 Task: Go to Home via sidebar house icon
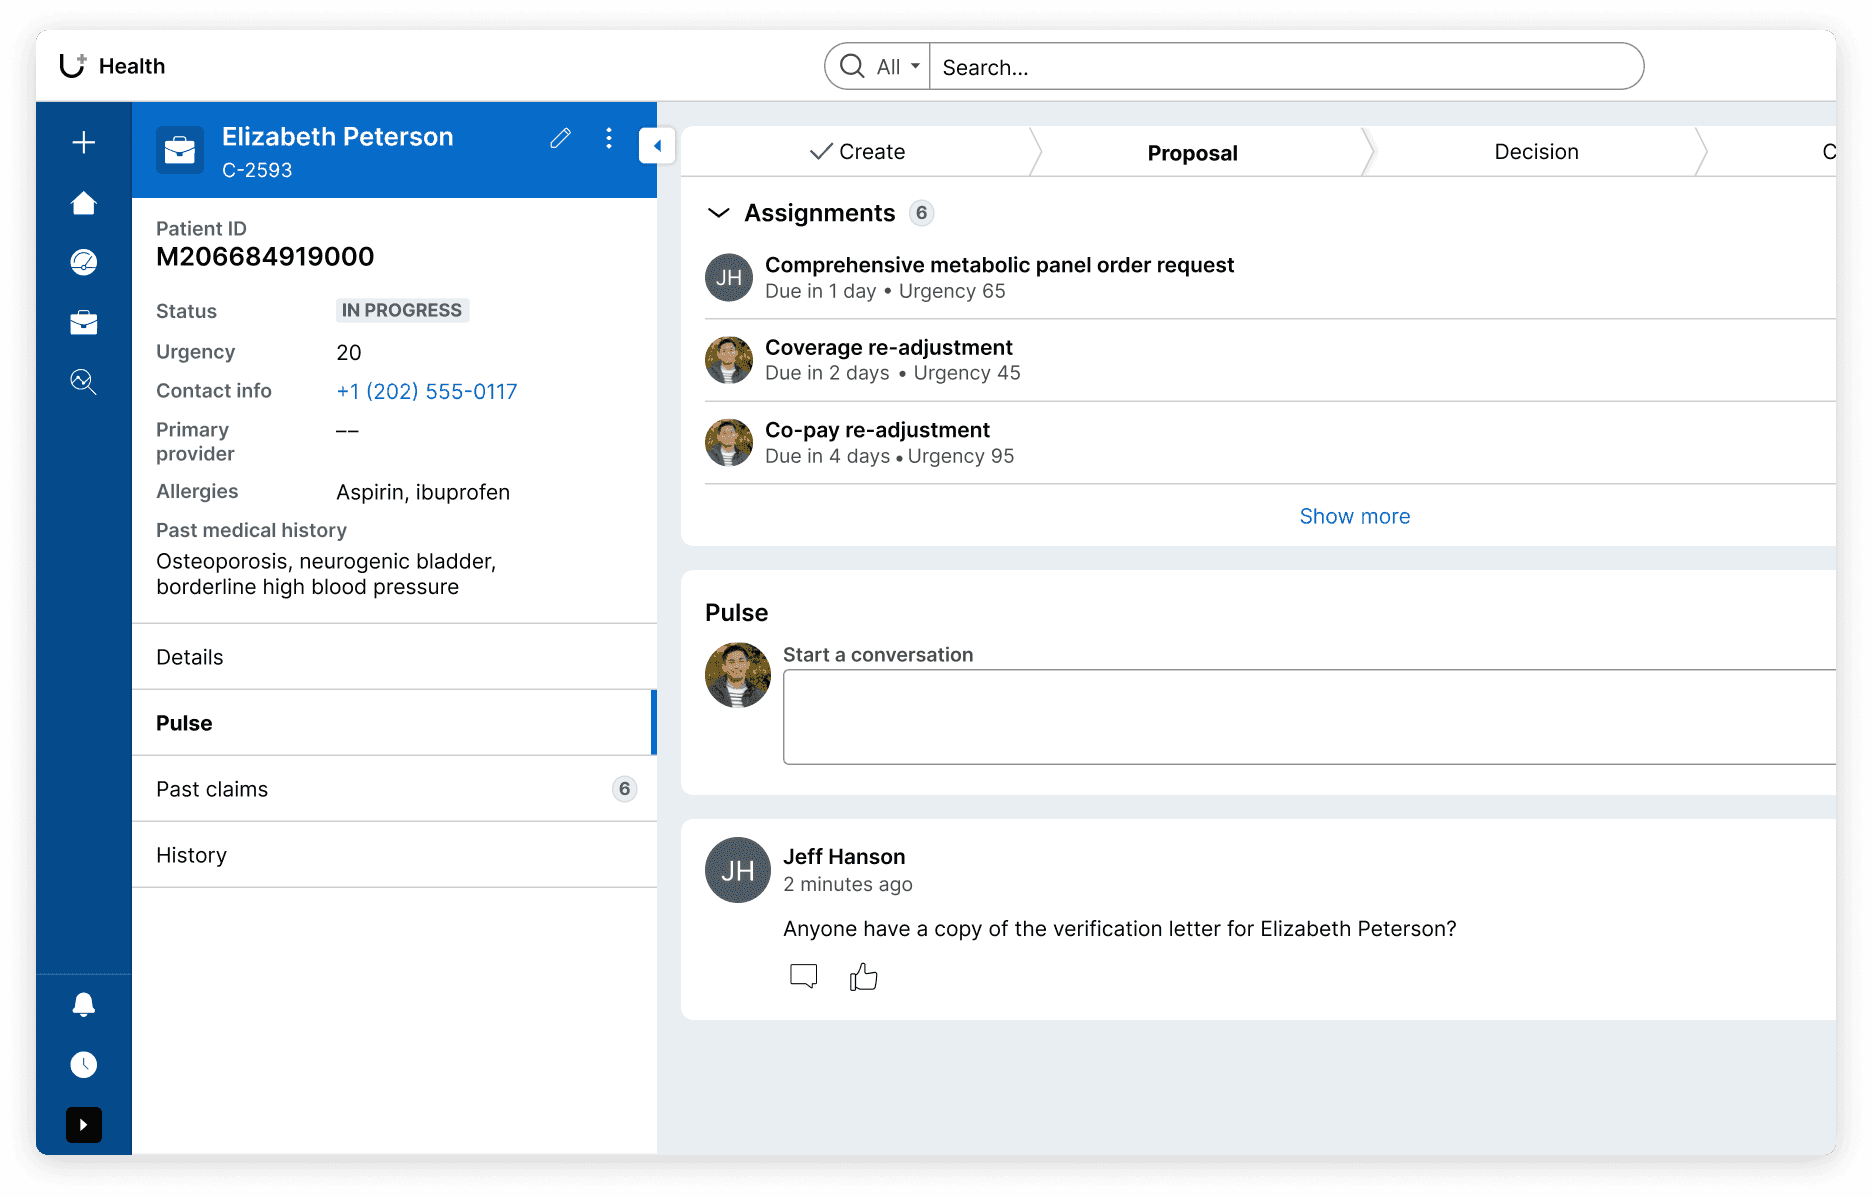(84, 203)
